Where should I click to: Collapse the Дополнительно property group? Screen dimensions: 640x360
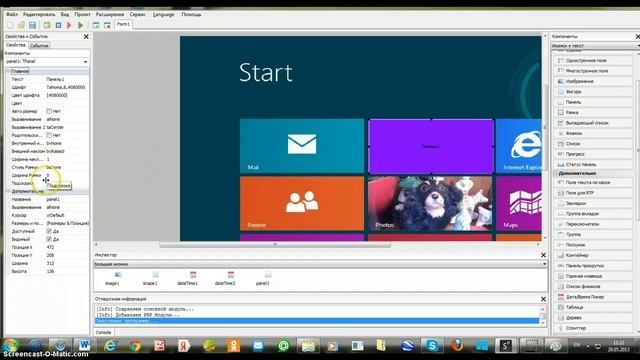click(x=8, y=191)
